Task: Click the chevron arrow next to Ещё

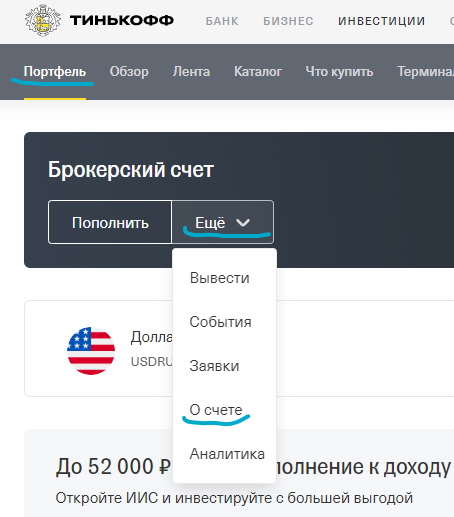Action: click(x=243, y=222)
